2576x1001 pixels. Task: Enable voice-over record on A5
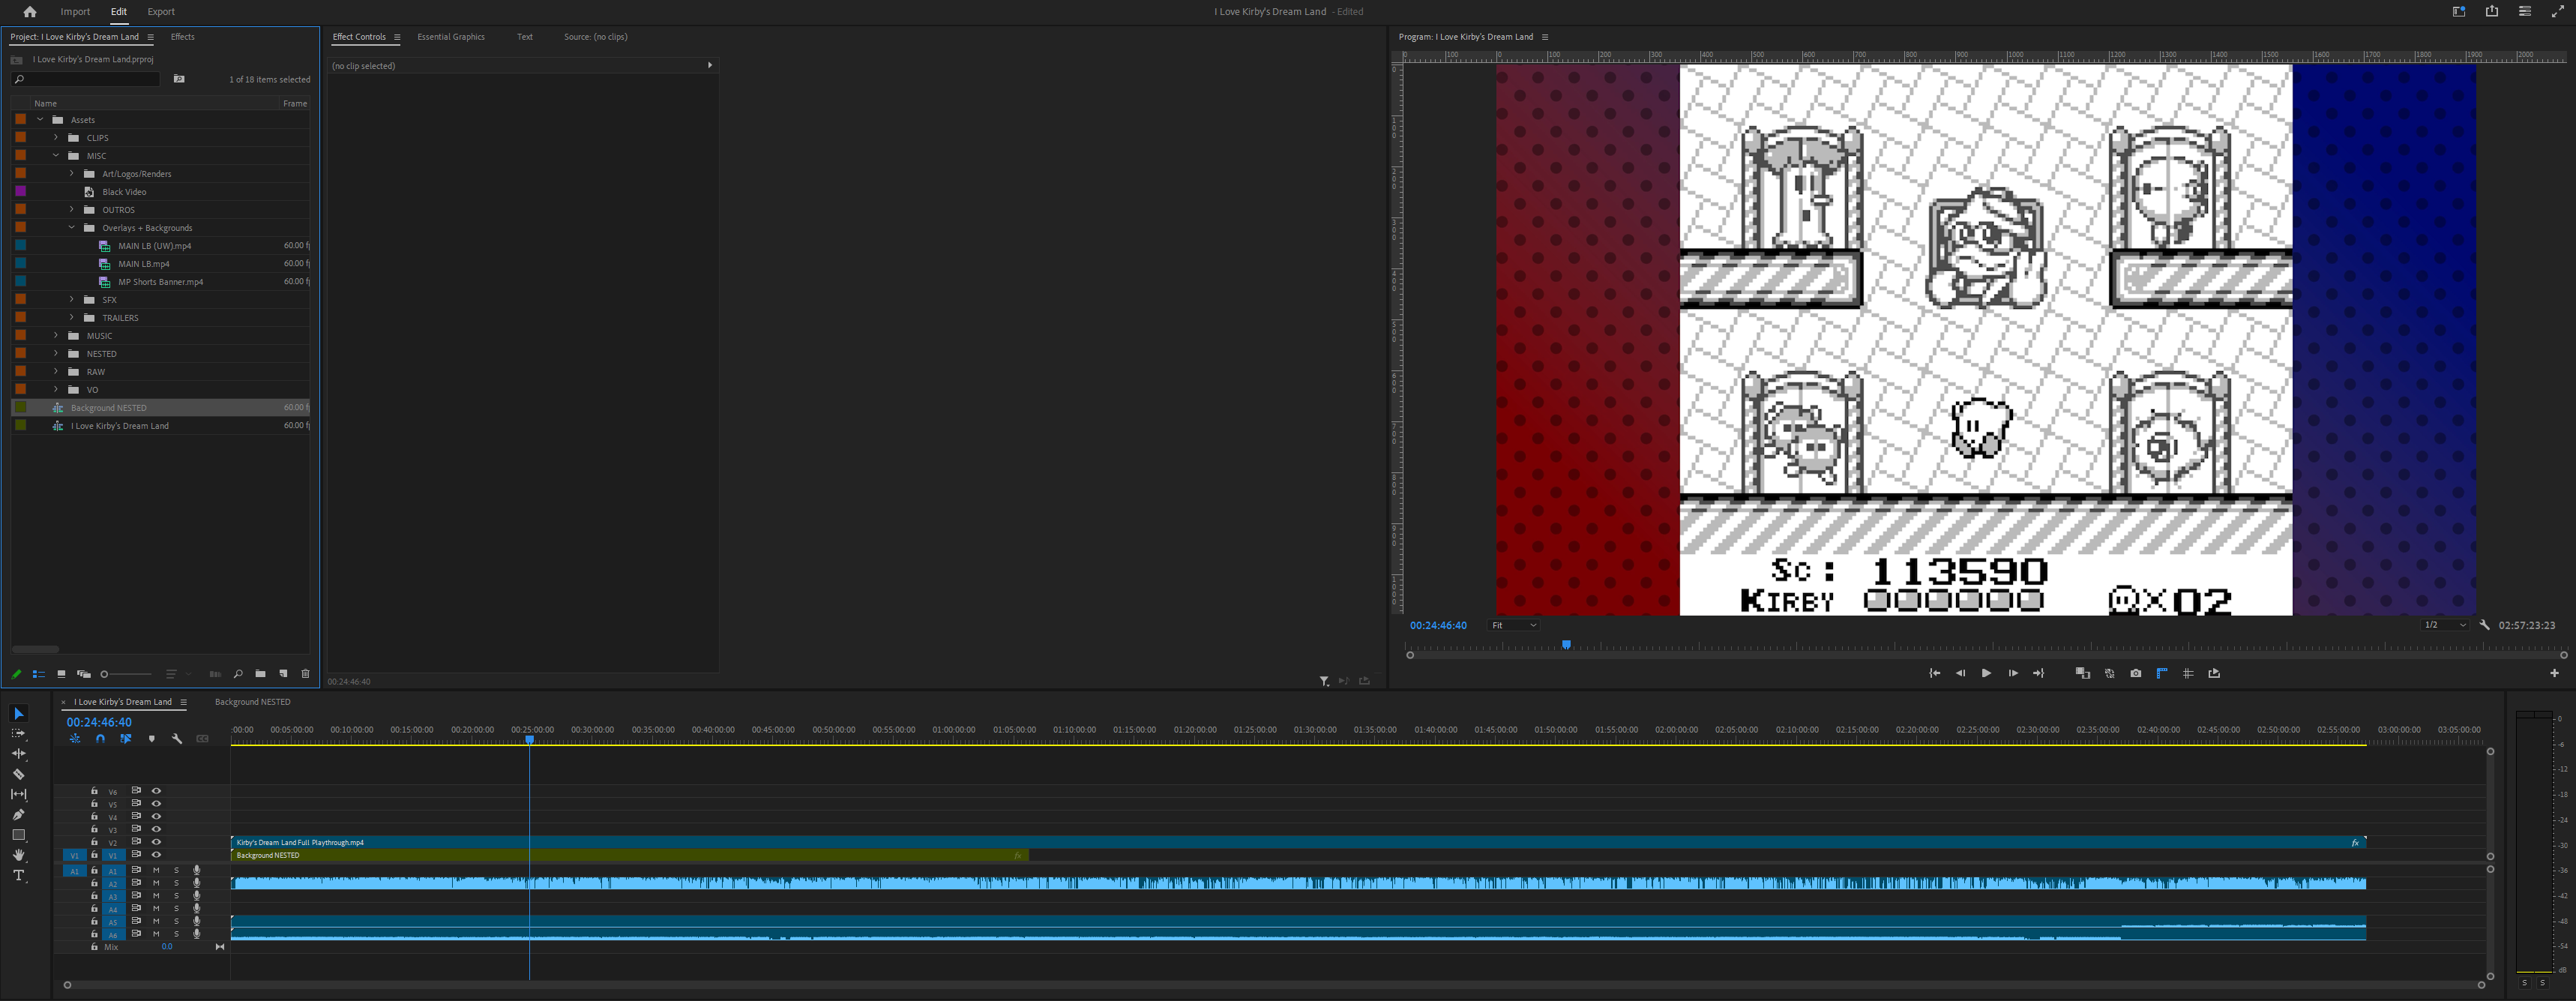pyautogui.click(x=196, y=922)
